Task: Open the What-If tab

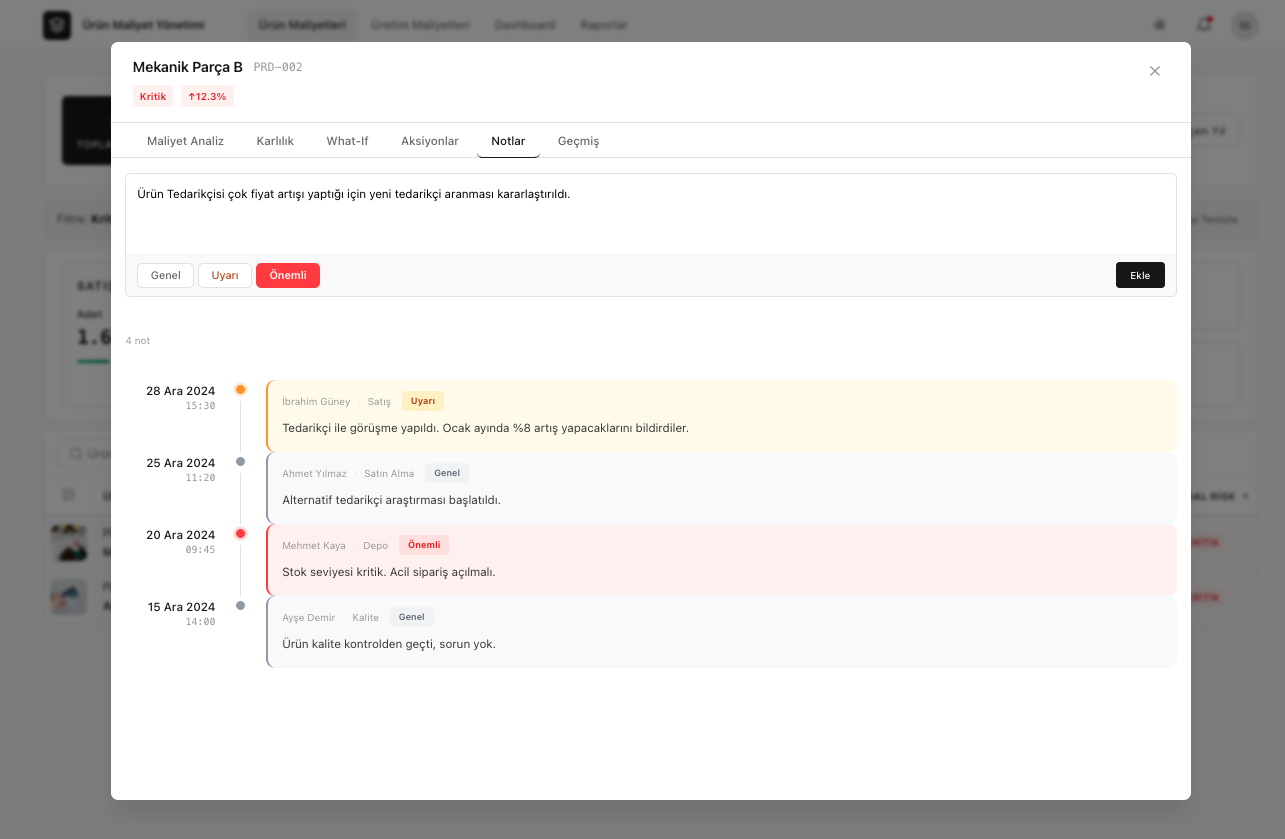Action: (x=347, y=141)
